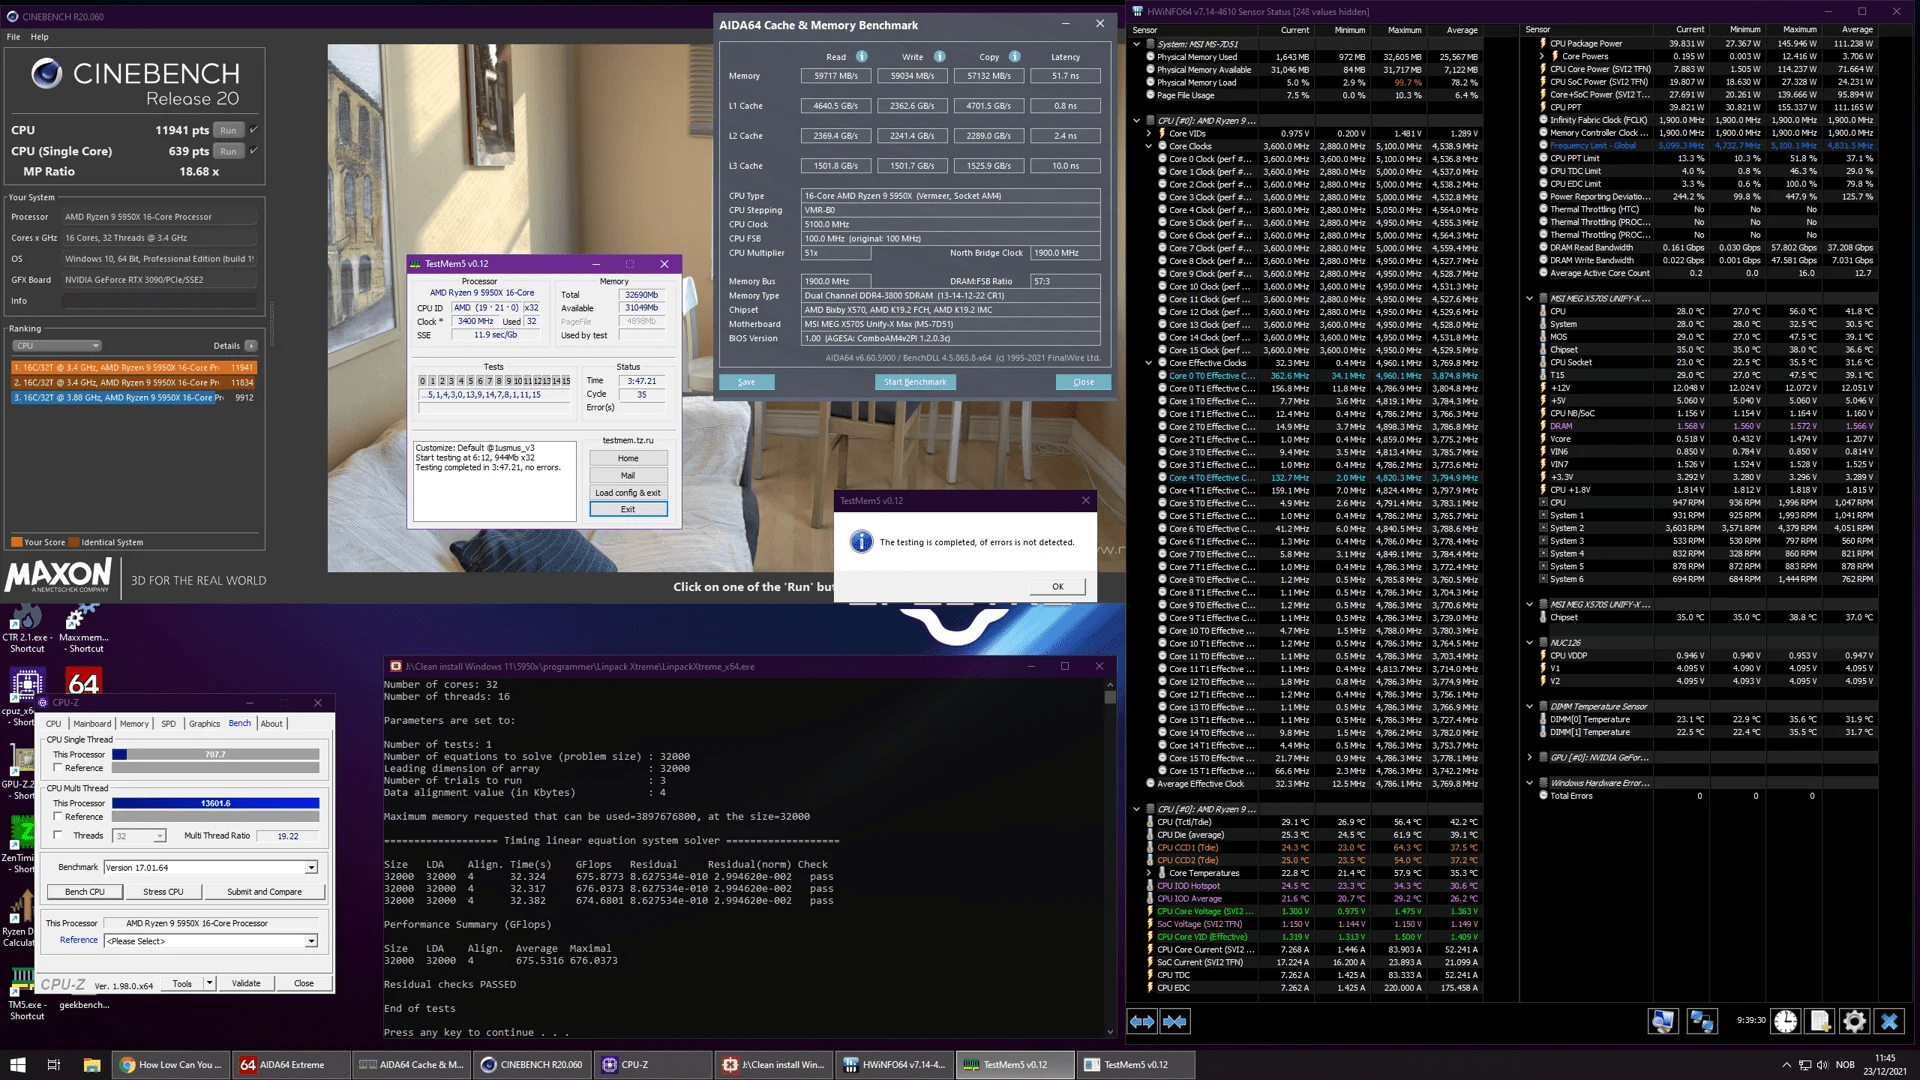Screen dimensions: 1920x1080
Task: Open cpuz_x64 desktop shortcut icon
Action: tap(26, 684)
